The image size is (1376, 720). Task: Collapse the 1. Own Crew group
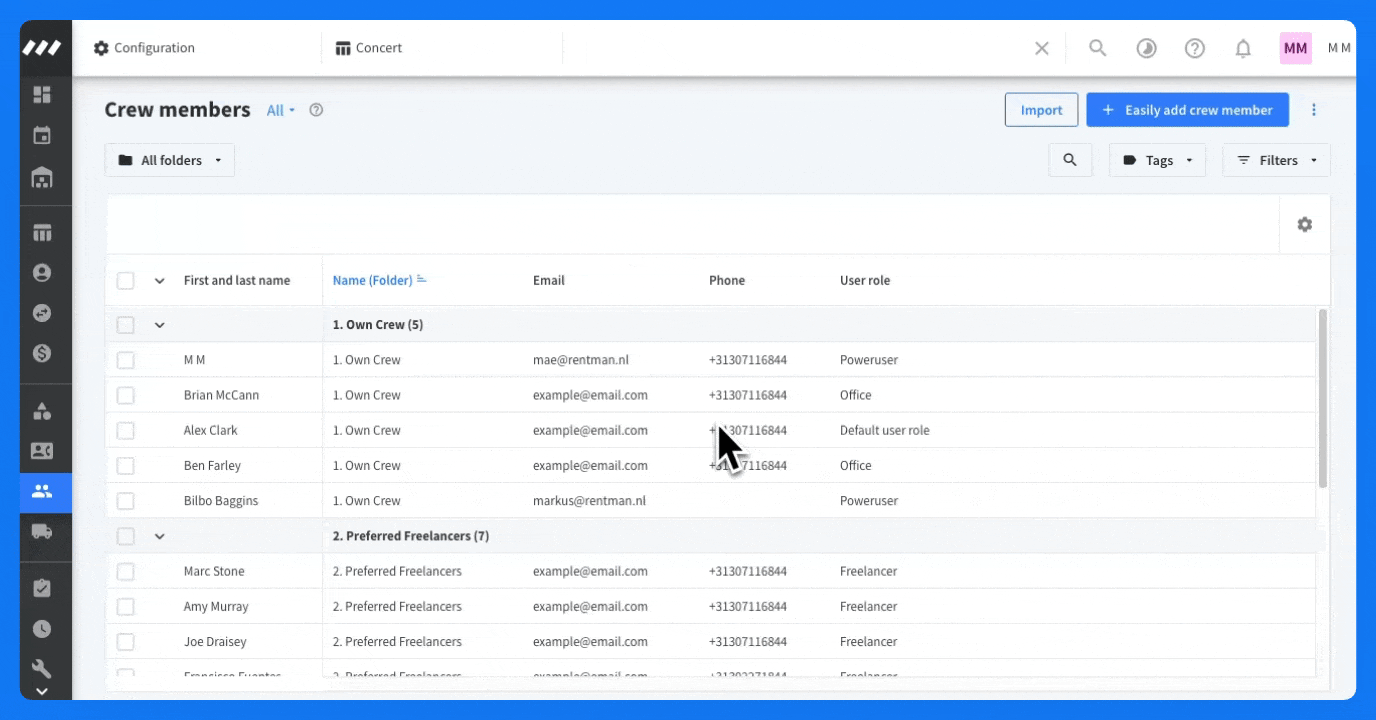coord(159,325)
